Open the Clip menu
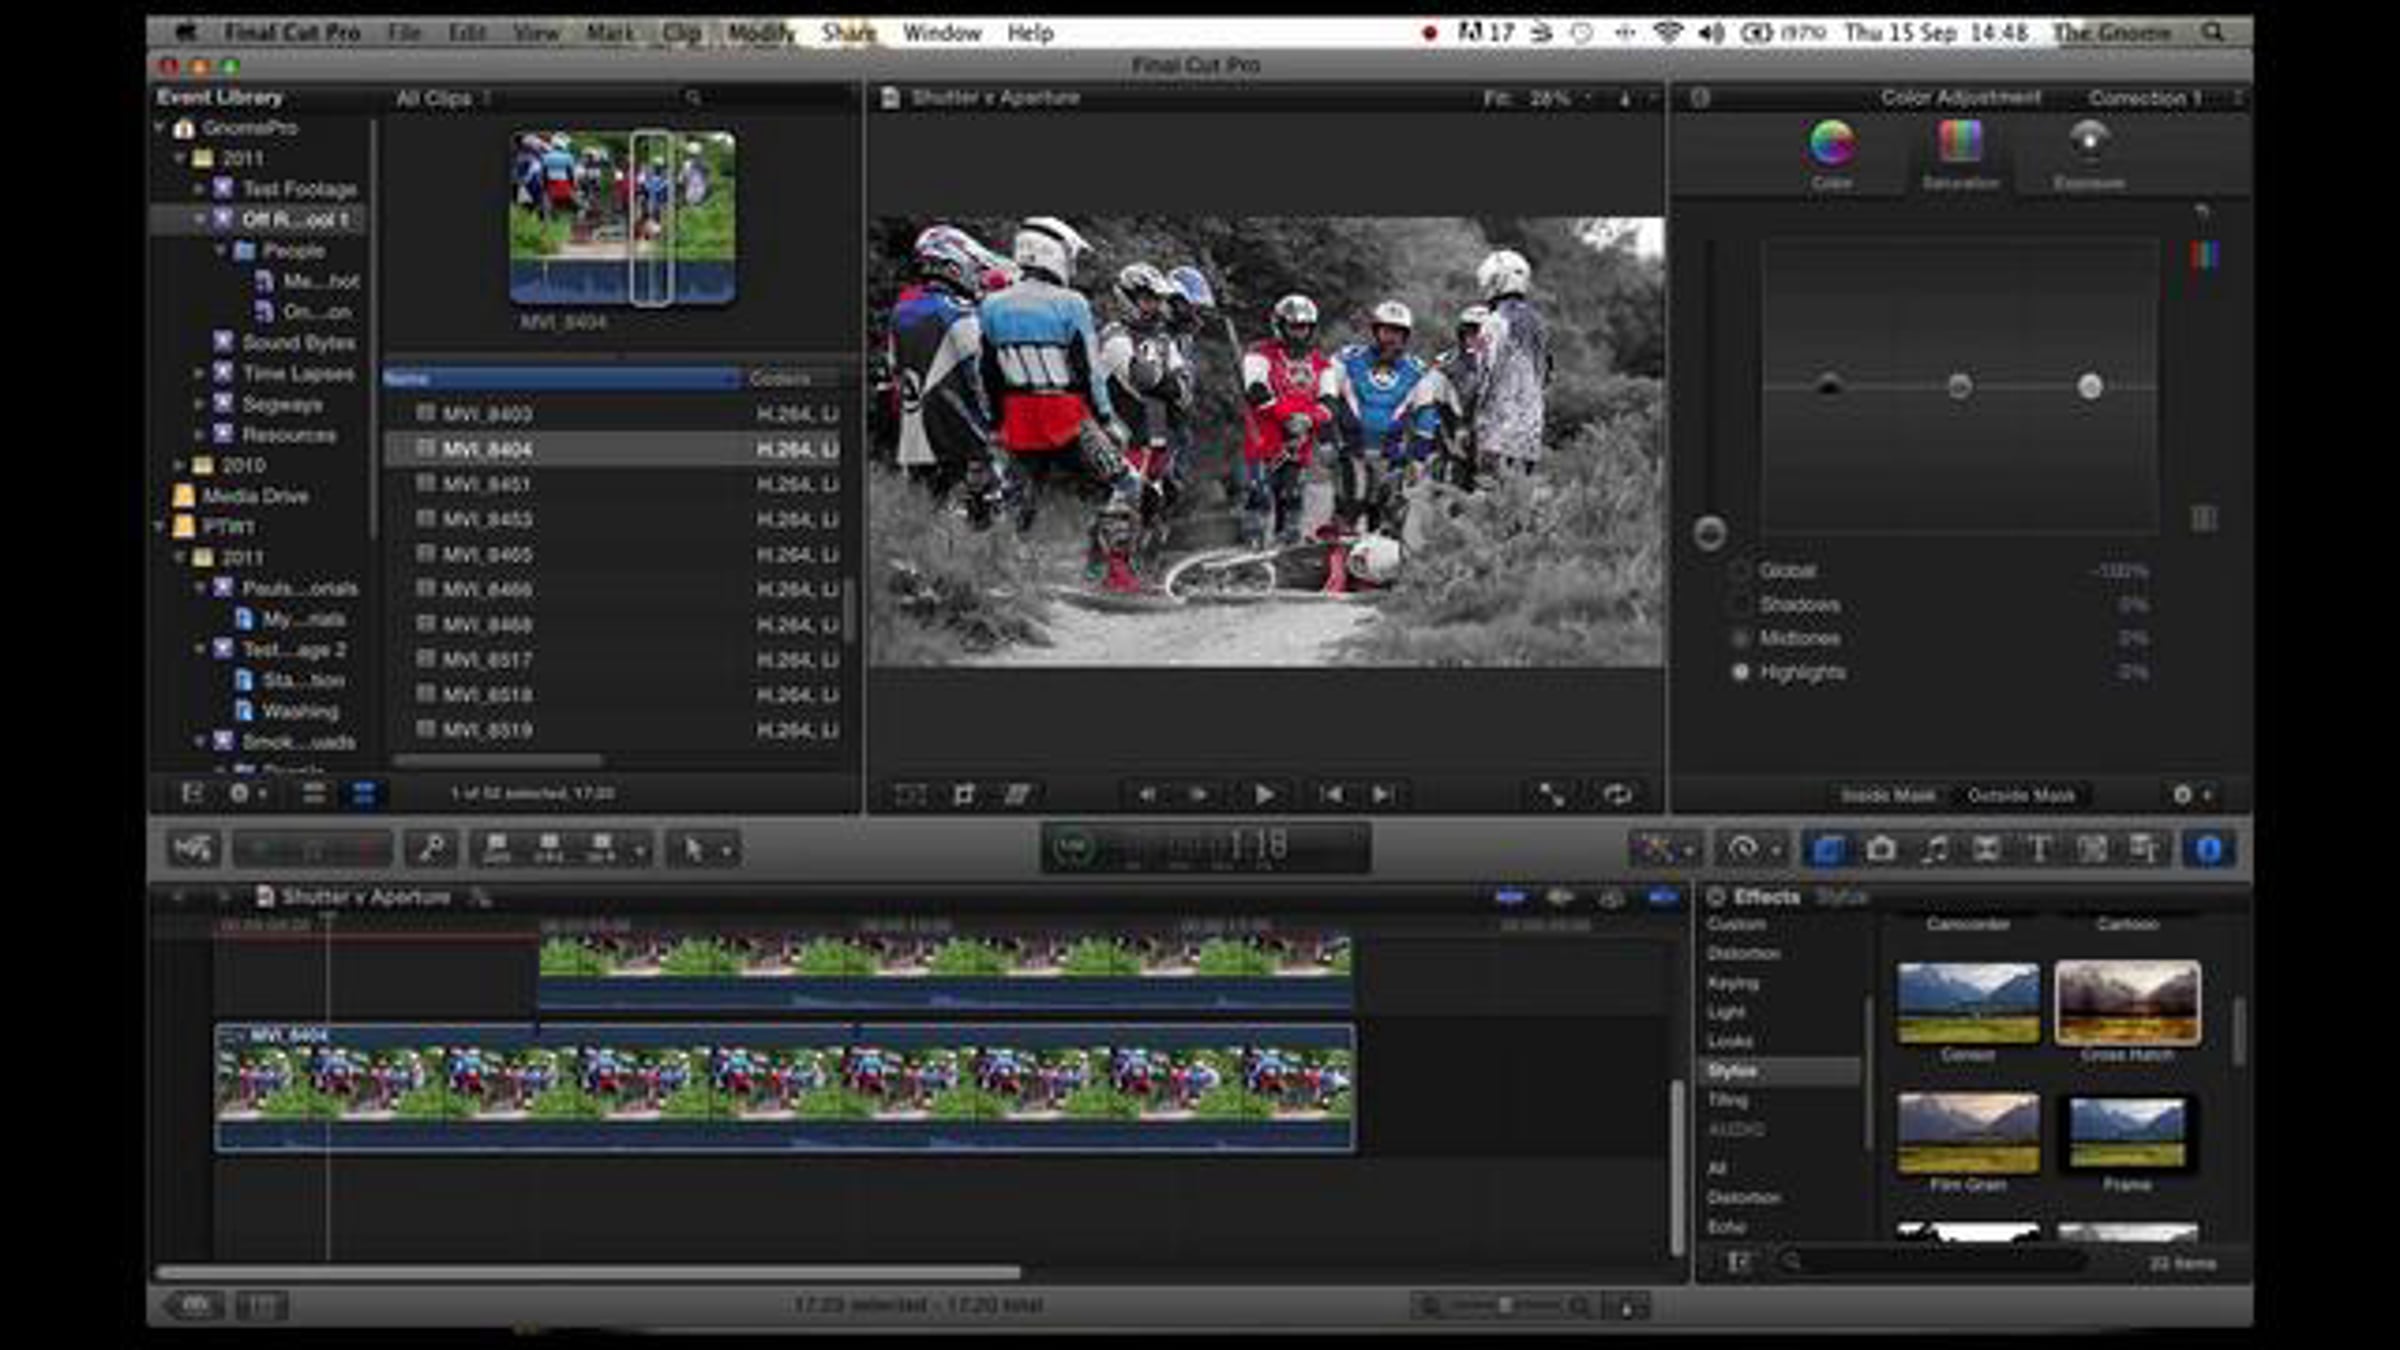The height and width of the screenshot is (1350, 2400). [x=681, y=33]
